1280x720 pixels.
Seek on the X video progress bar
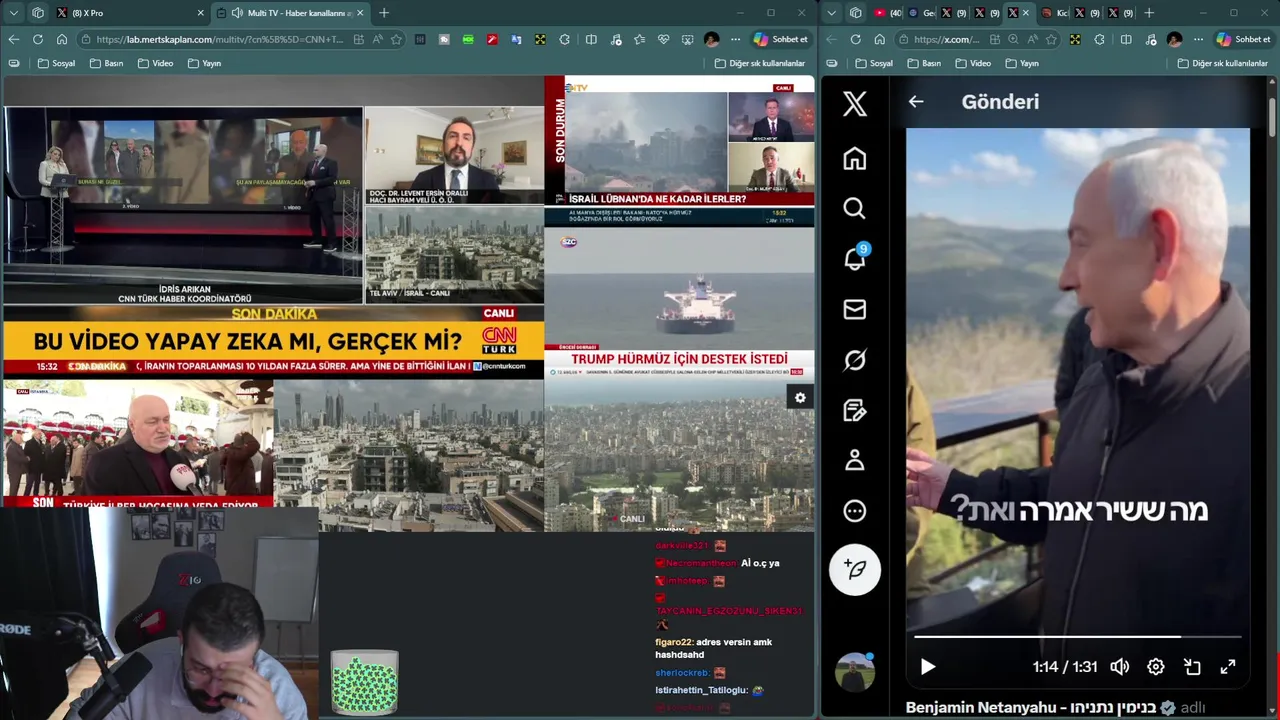(x=1077, y=636)
